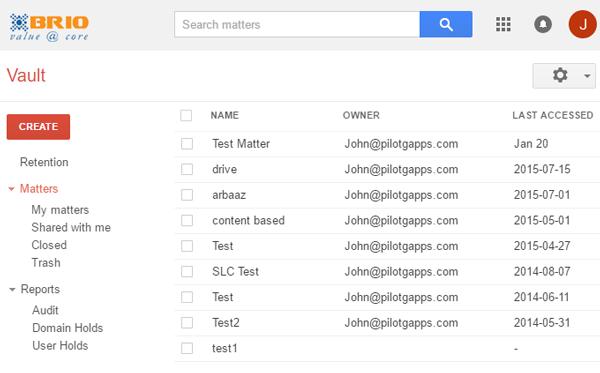Screen dimensions: 600x373
Task: Open the content based matter
Action: pyautogui.click(x=248, y=221)
